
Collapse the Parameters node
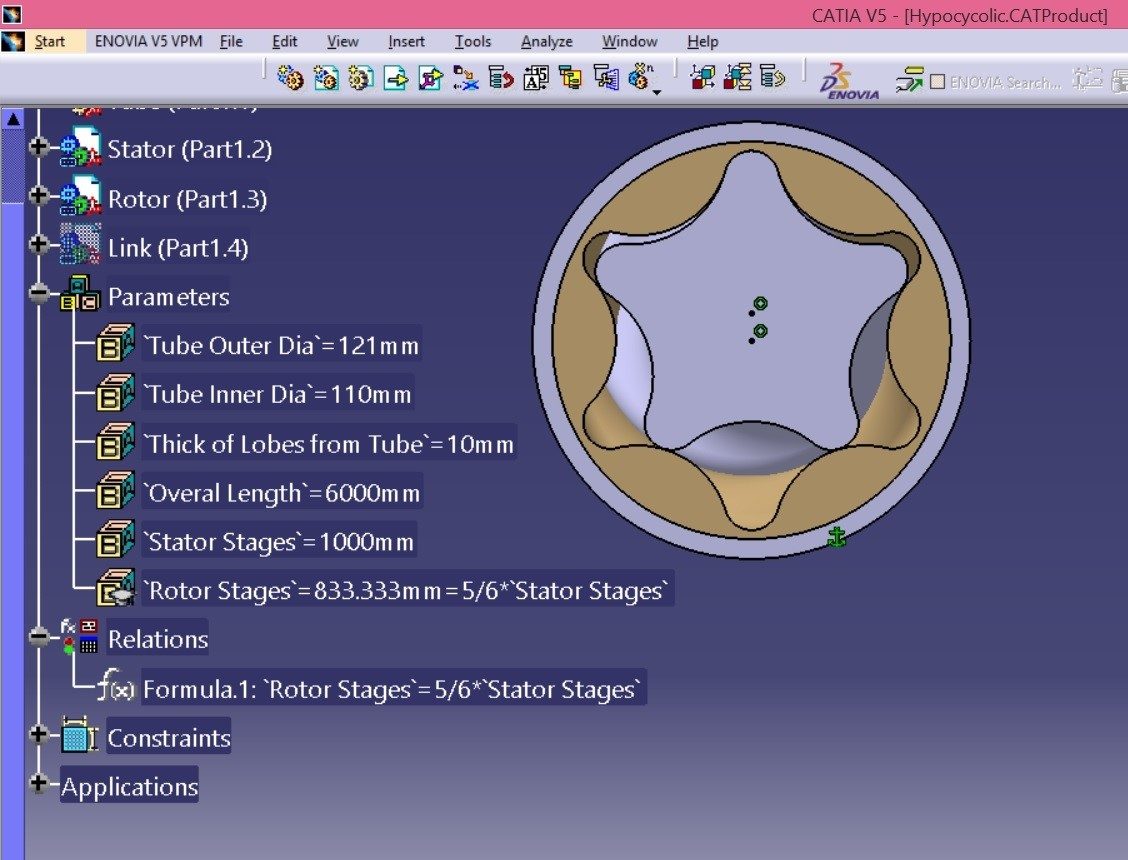click(39, 294)
